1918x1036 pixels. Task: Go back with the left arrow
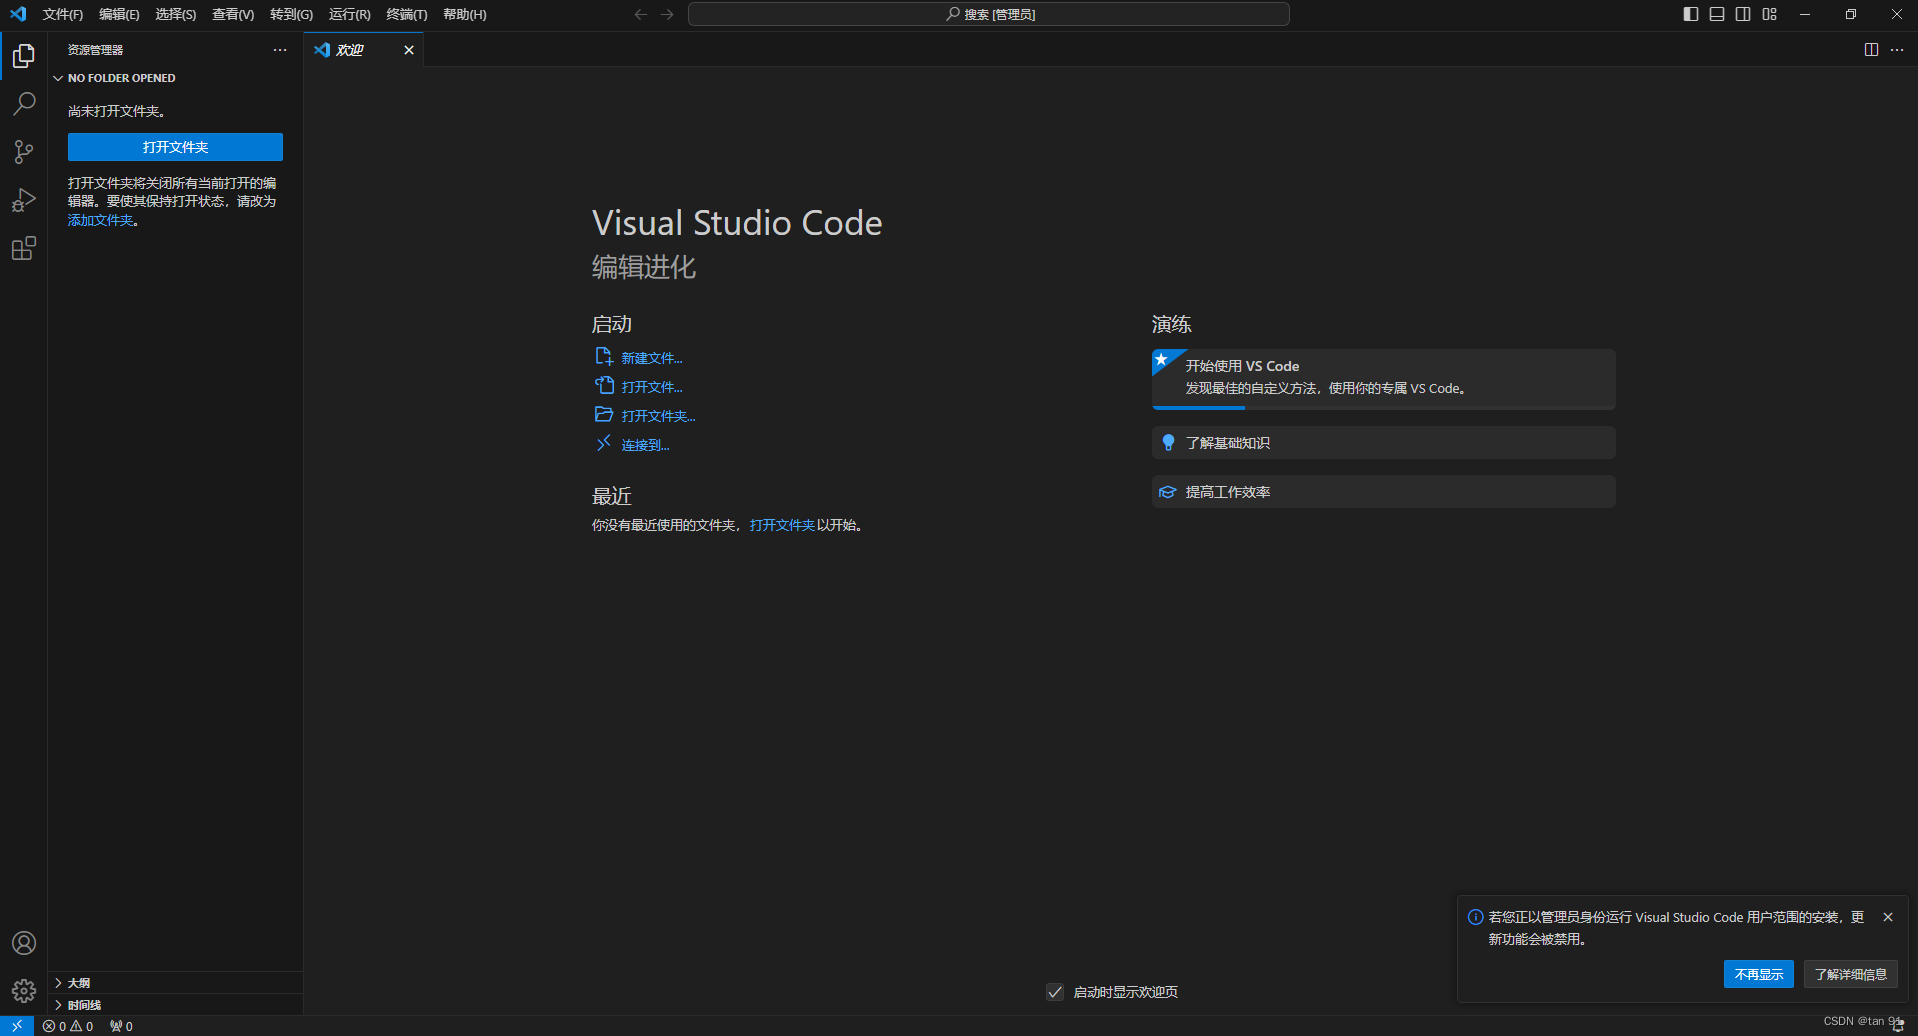641,14
